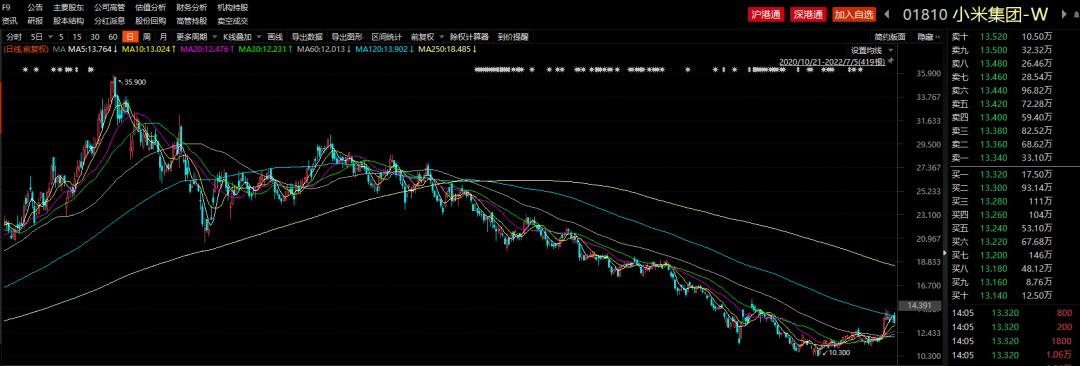The image size is (1080, 366).
Task: Select the 60-minute period
Action: coord(112,37)
